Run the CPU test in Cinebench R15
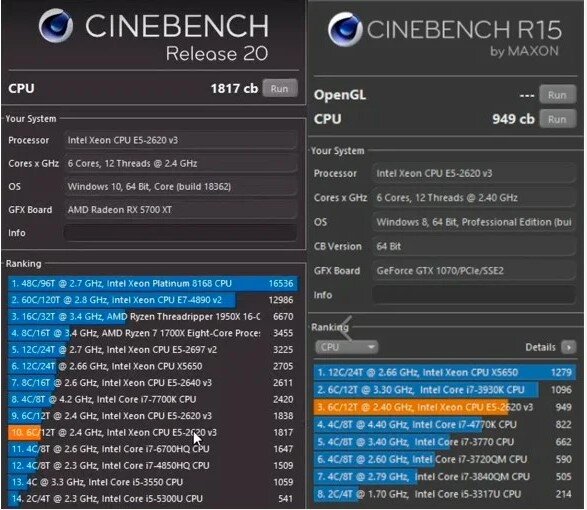Screen dimensions: 587x510 (557, 119)
